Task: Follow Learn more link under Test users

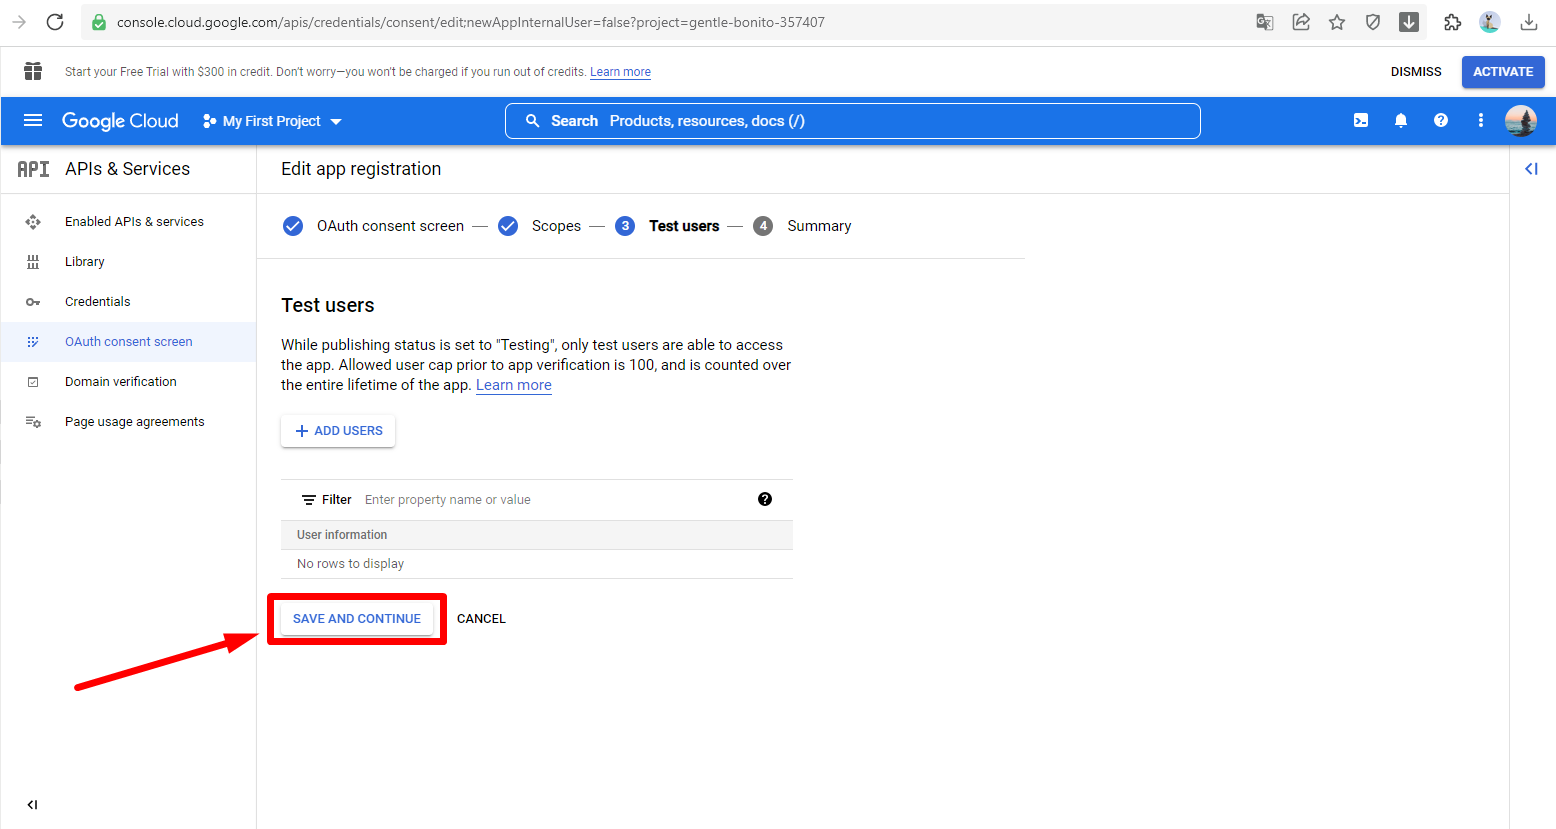Action: tap(513, 386)
